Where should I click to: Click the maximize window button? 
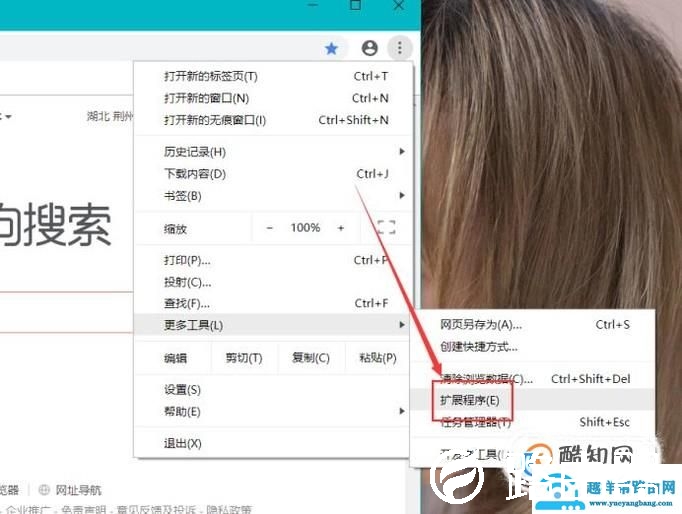coord(356,5)
